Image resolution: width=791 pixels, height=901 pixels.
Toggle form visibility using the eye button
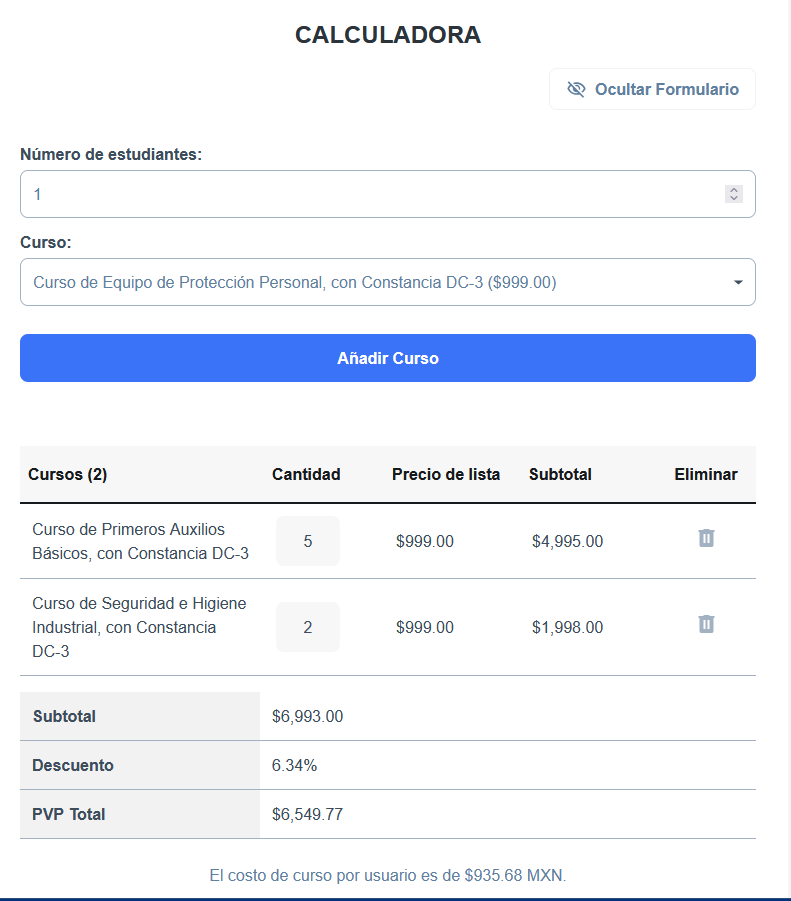coord(651,89)
